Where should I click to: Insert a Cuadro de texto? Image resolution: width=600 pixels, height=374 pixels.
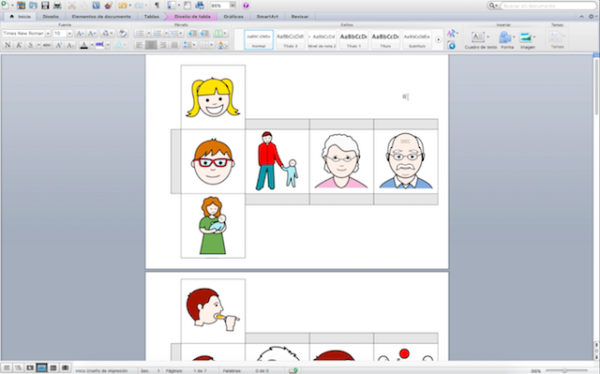[480, 41]
